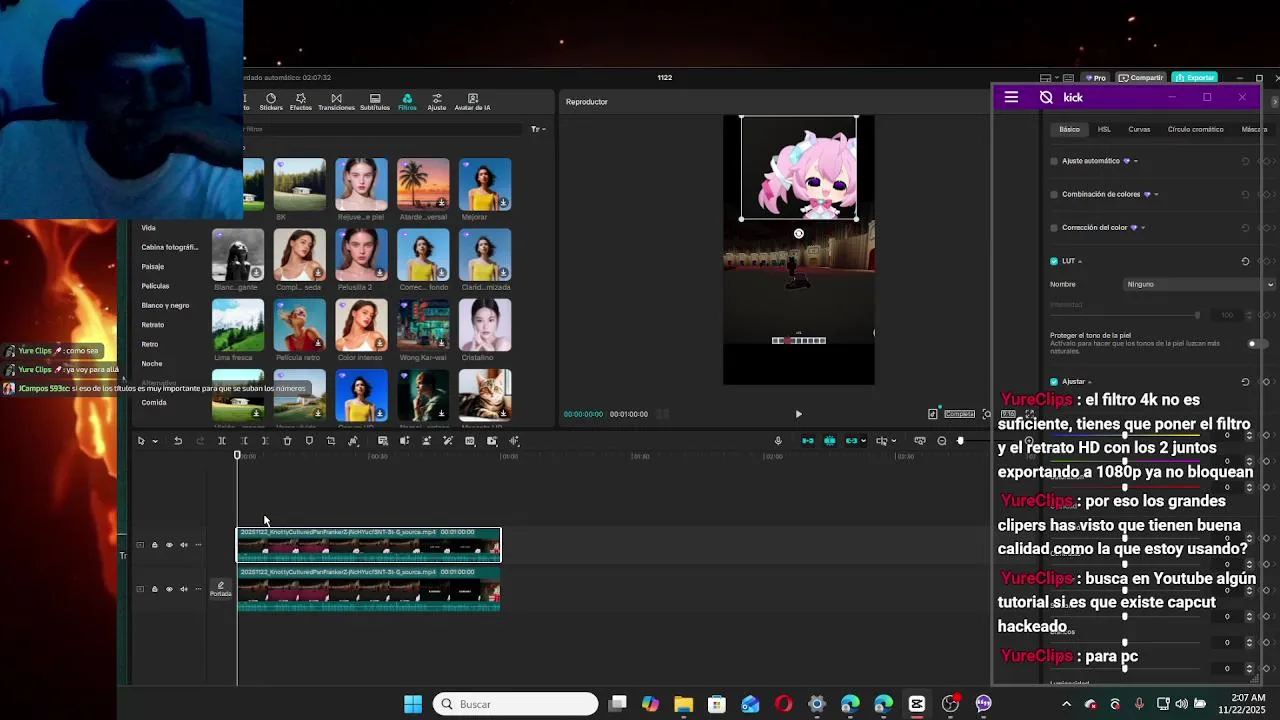
Task: Open the Kick hamburger menu
Action: point(1011,97)
